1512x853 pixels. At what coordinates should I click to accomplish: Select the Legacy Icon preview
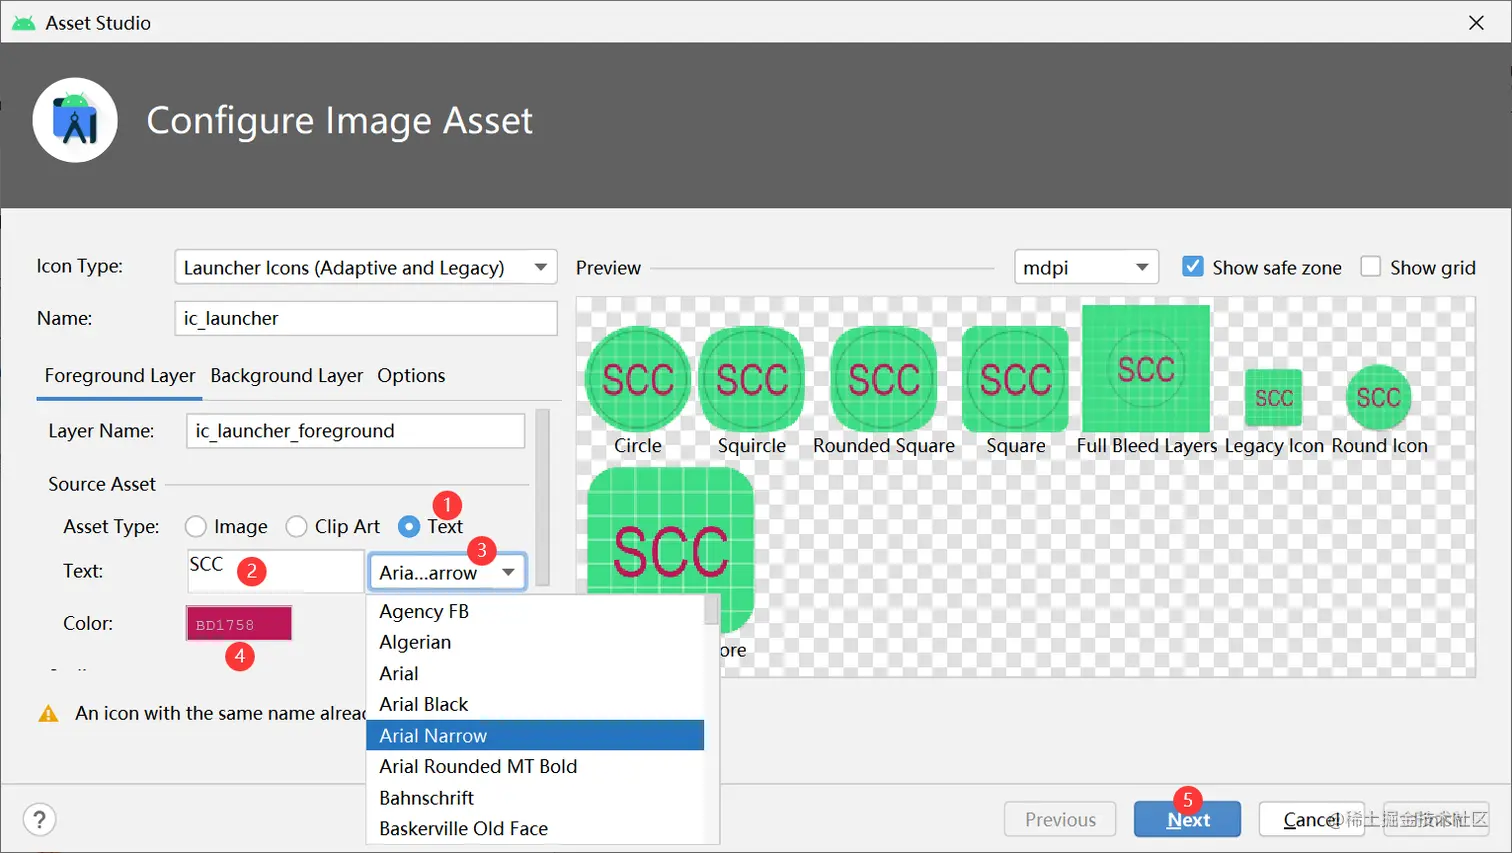pos(1274,397)
